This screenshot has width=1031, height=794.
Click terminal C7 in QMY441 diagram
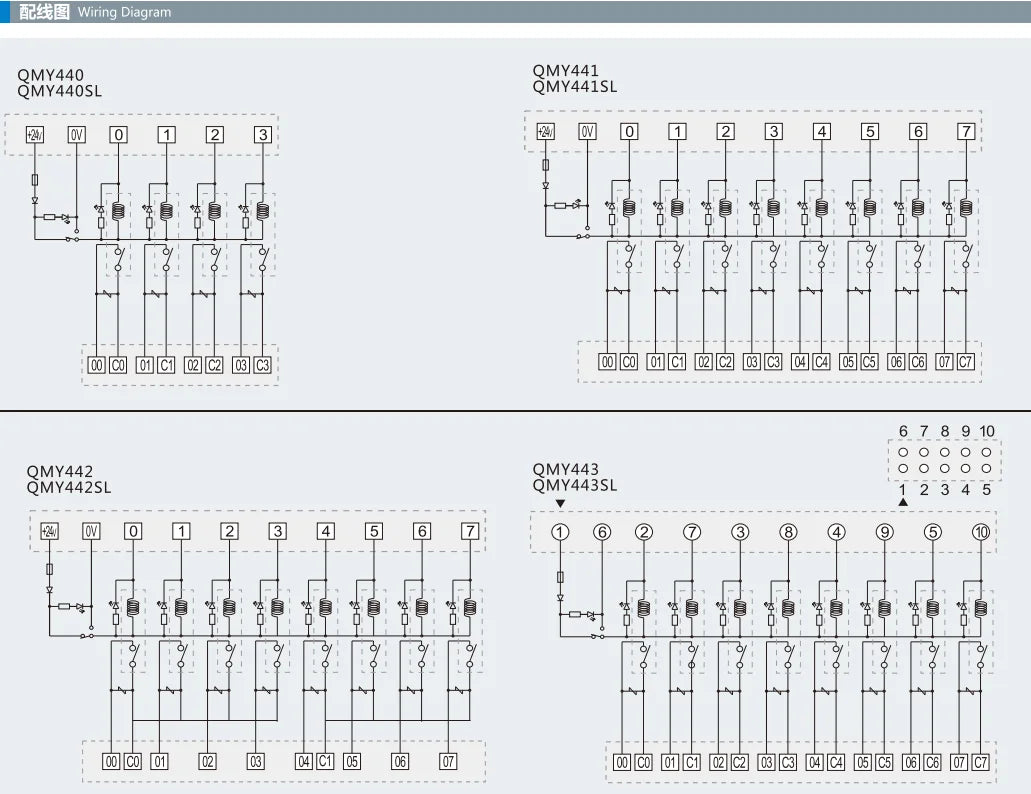[x=965, y=362]
